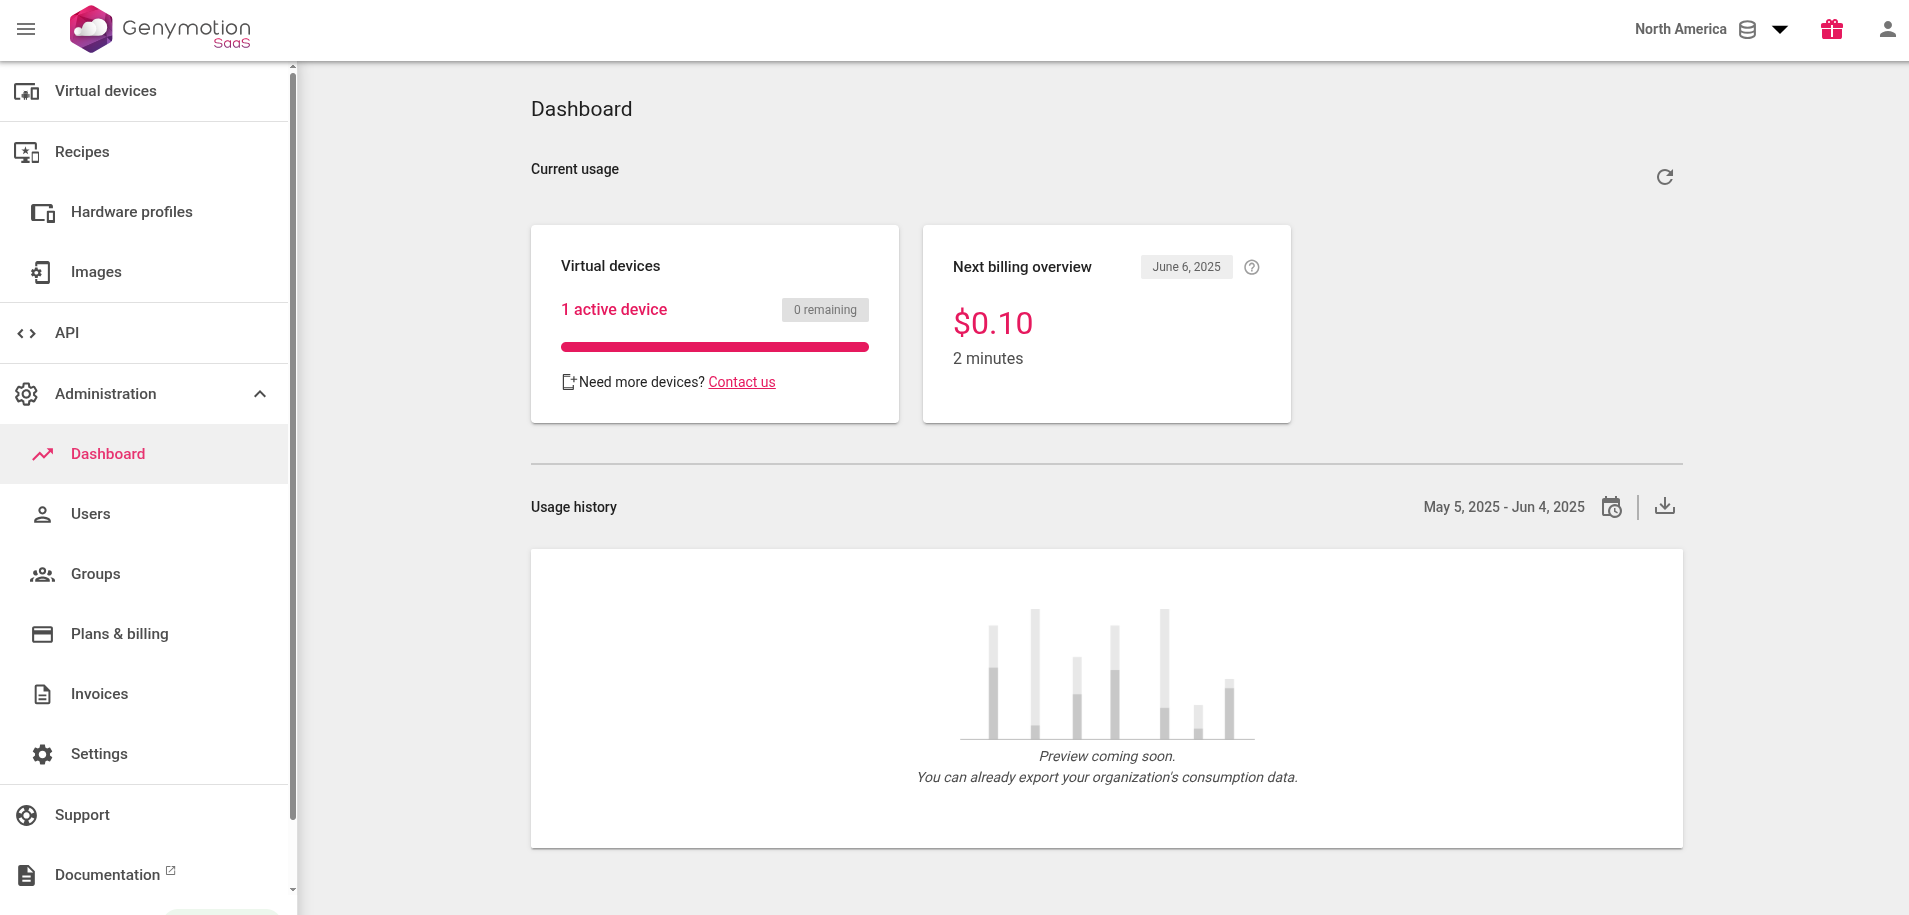This screenshot has height=915, width=1909.
Task: Open the Plans & billing page
Action: [119, 633]
